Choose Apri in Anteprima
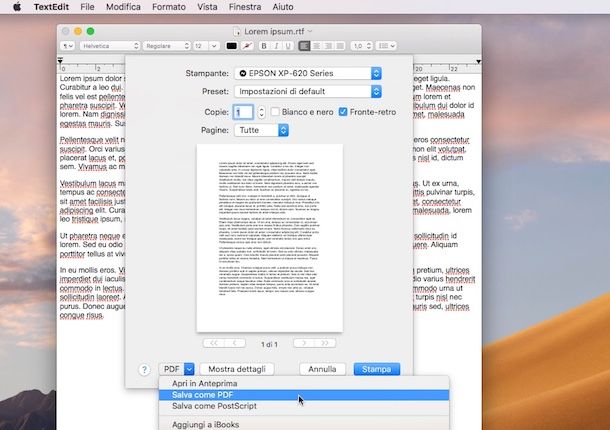Viewport: 610px width, 430px height. tap(304, 383)
